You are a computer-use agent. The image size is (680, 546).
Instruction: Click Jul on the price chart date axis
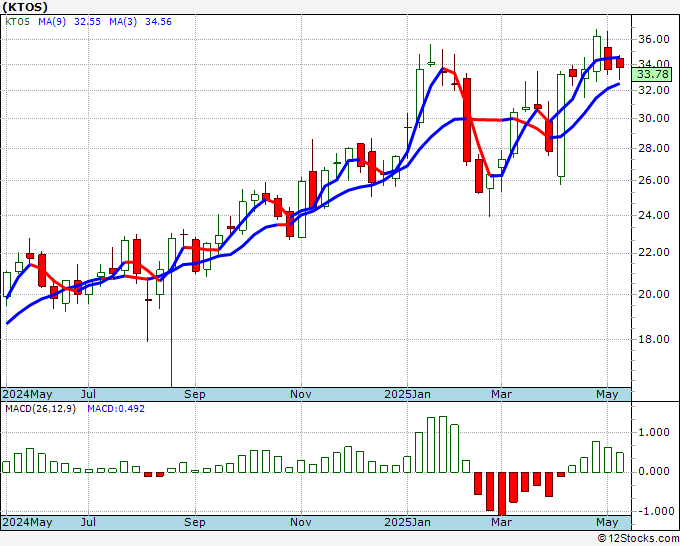tap(88, 394)
